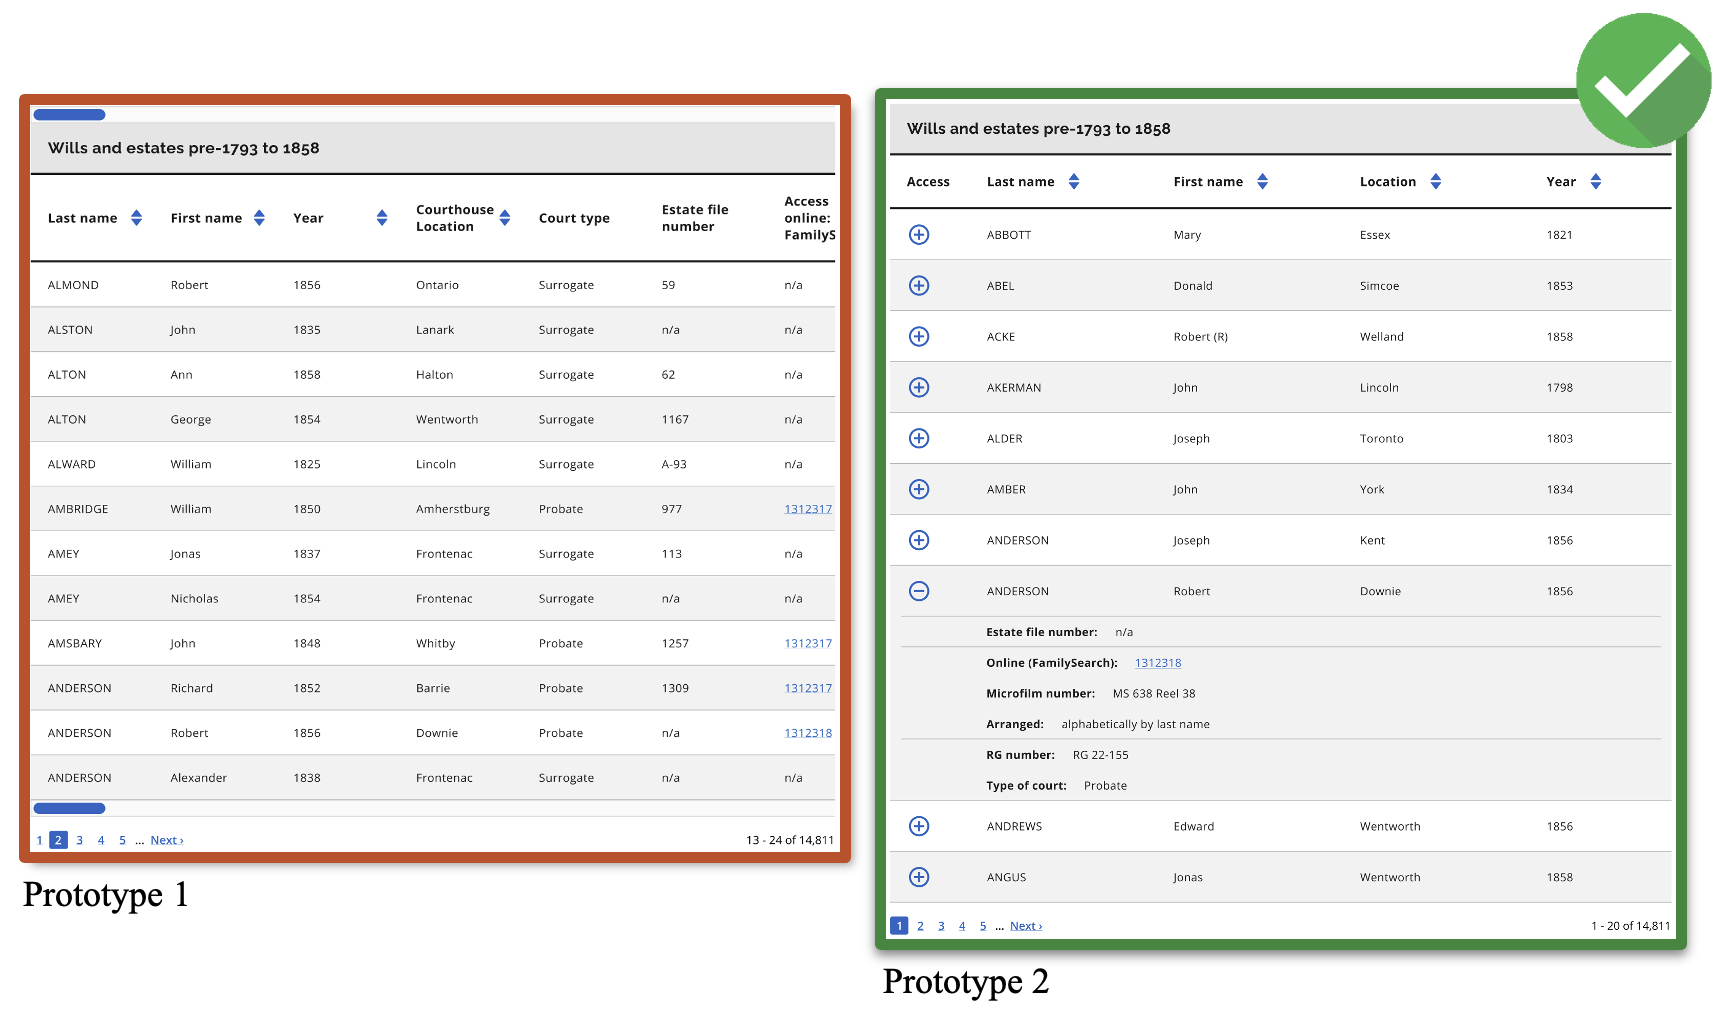Viewport: 1722px width, 1010px height.
Task: Sort by Courthouse Location in Prototype 1
Action: (505, 217)
